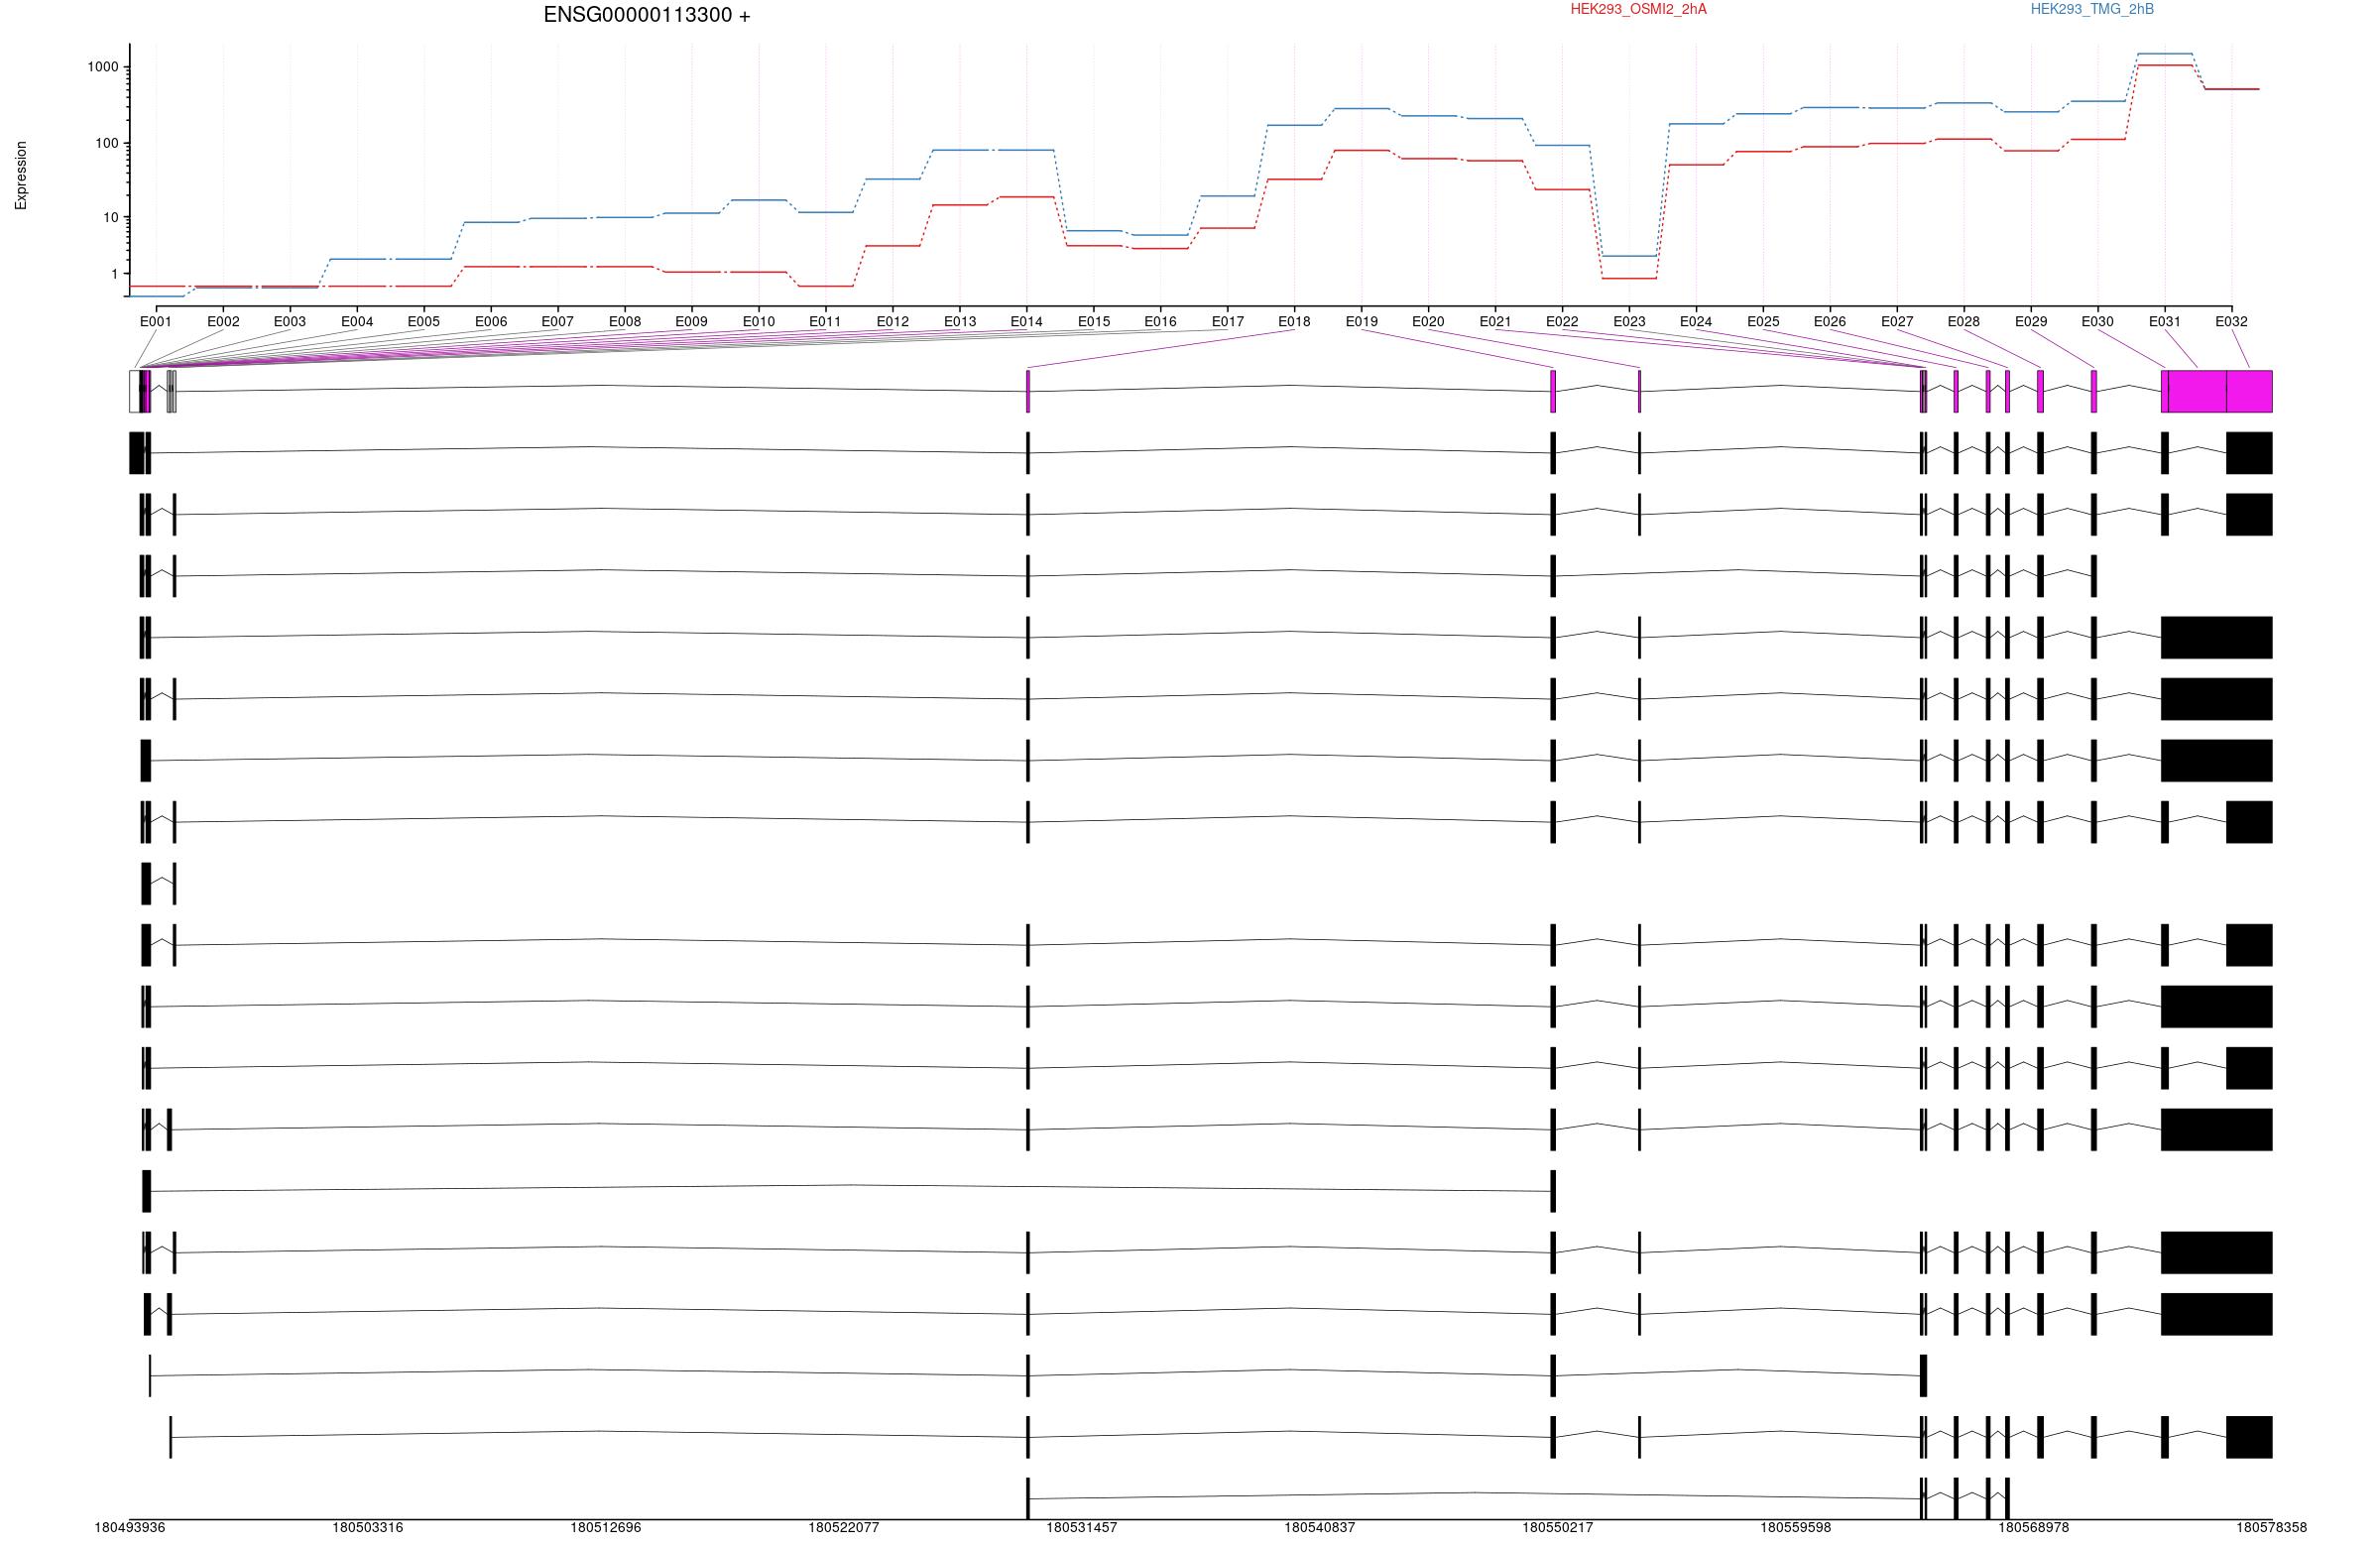The width and height of the screenshot is (2380, 1546).
Task: Click exon label E017
Action: (x=1228, y=321)
